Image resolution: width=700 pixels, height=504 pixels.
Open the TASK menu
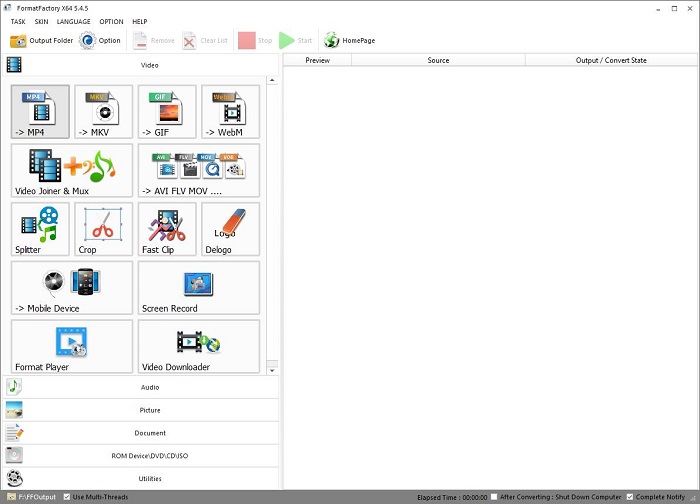[x=18, y=21]
